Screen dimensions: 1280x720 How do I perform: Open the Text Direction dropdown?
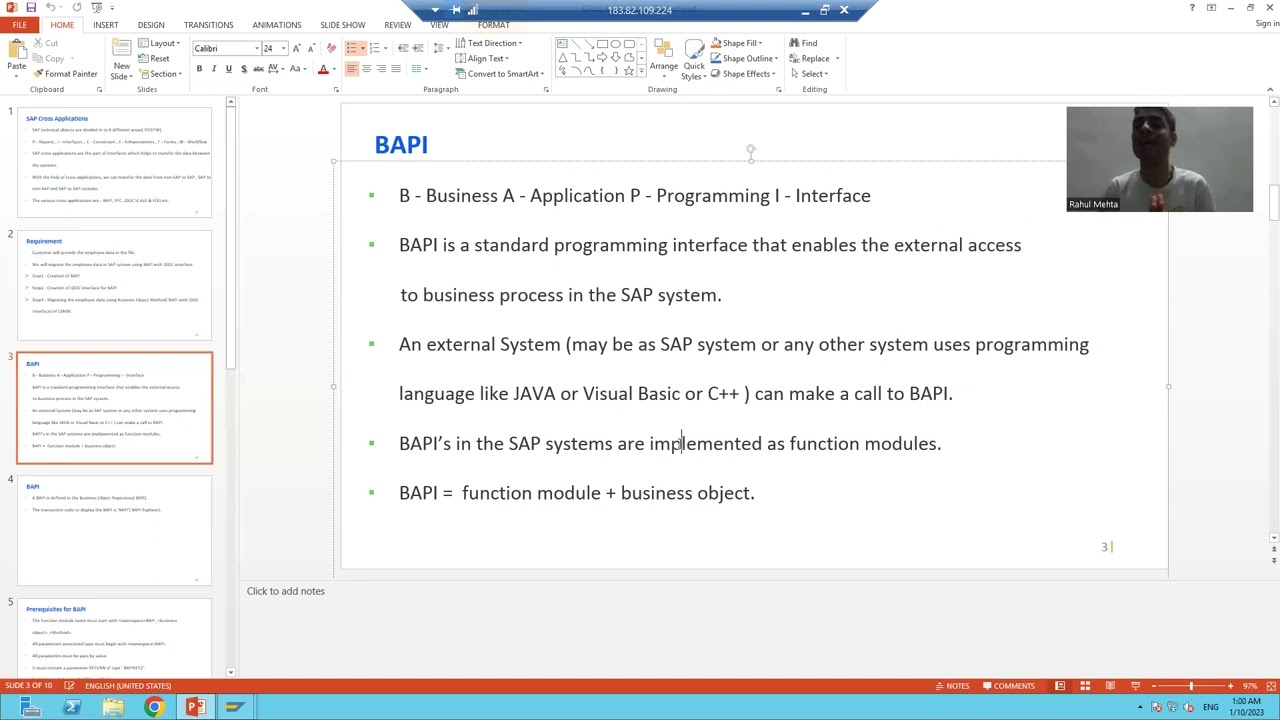[488, 43]
